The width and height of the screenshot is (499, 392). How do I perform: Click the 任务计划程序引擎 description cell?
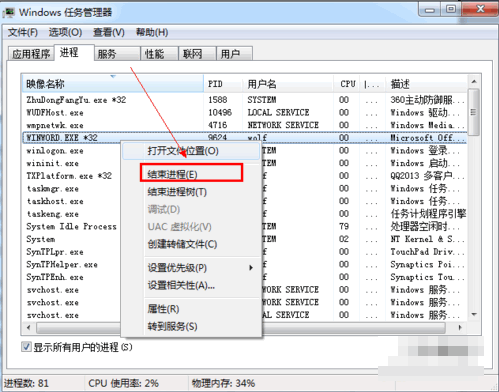[x=428, y=214]
